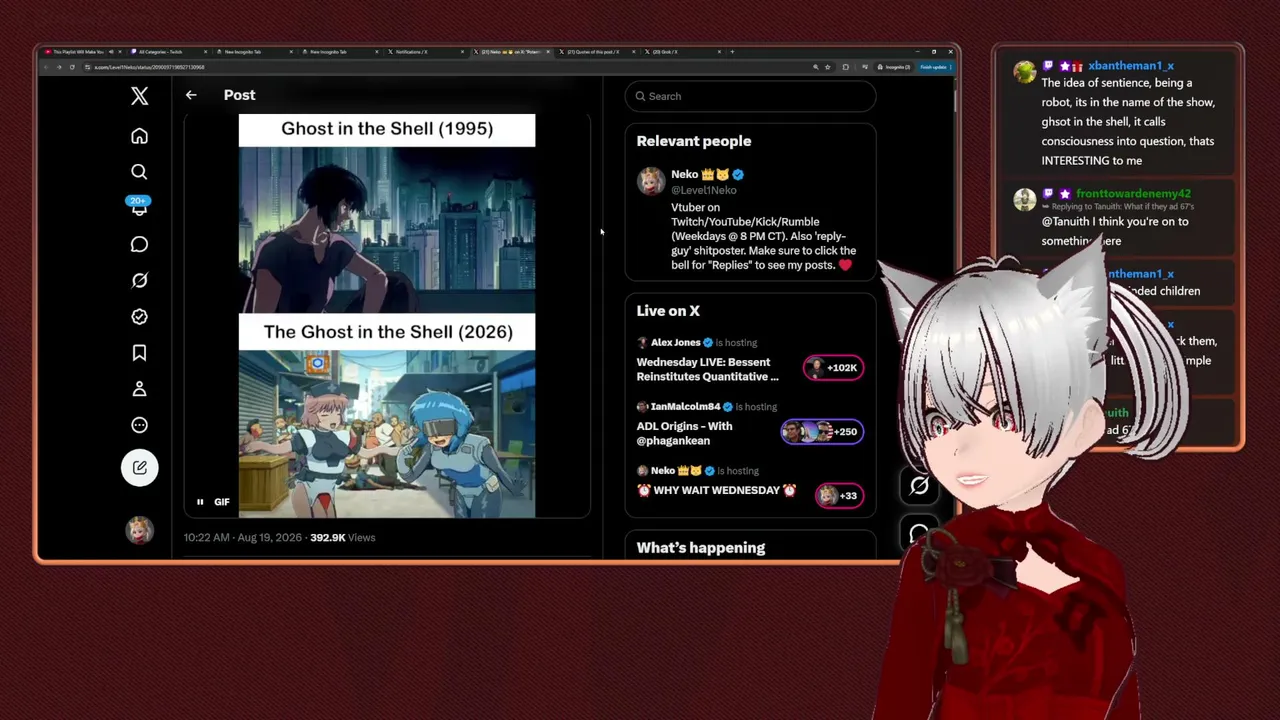The image size is (1280, 720).
Task: Open Bookmarks in the sidebar
Action: 139,352
